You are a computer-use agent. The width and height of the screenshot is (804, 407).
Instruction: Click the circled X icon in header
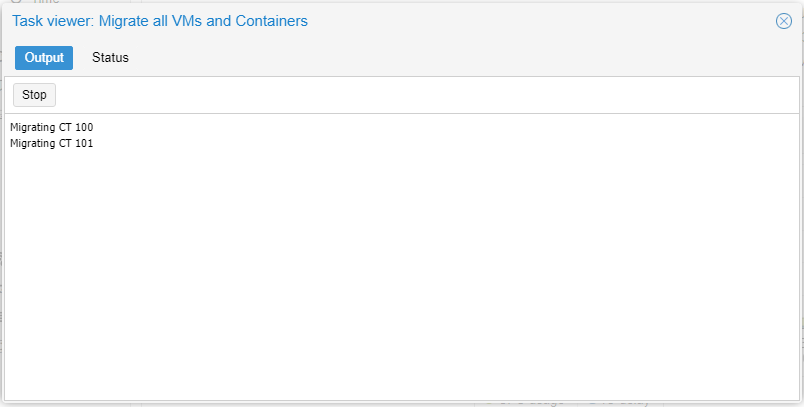click(x=784, y=21)
